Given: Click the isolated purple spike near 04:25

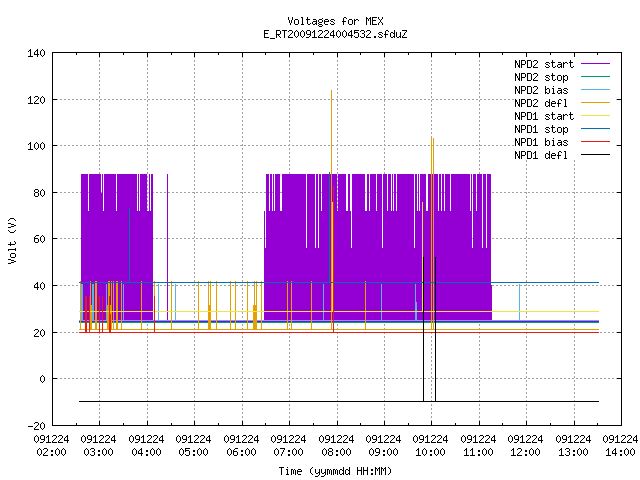Looking at the screenshot, I should click(167, 247).
